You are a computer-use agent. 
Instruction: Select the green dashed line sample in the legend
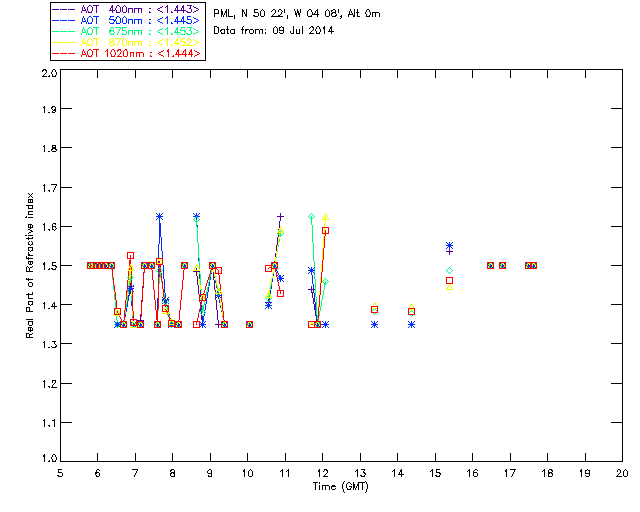[64, 31]
